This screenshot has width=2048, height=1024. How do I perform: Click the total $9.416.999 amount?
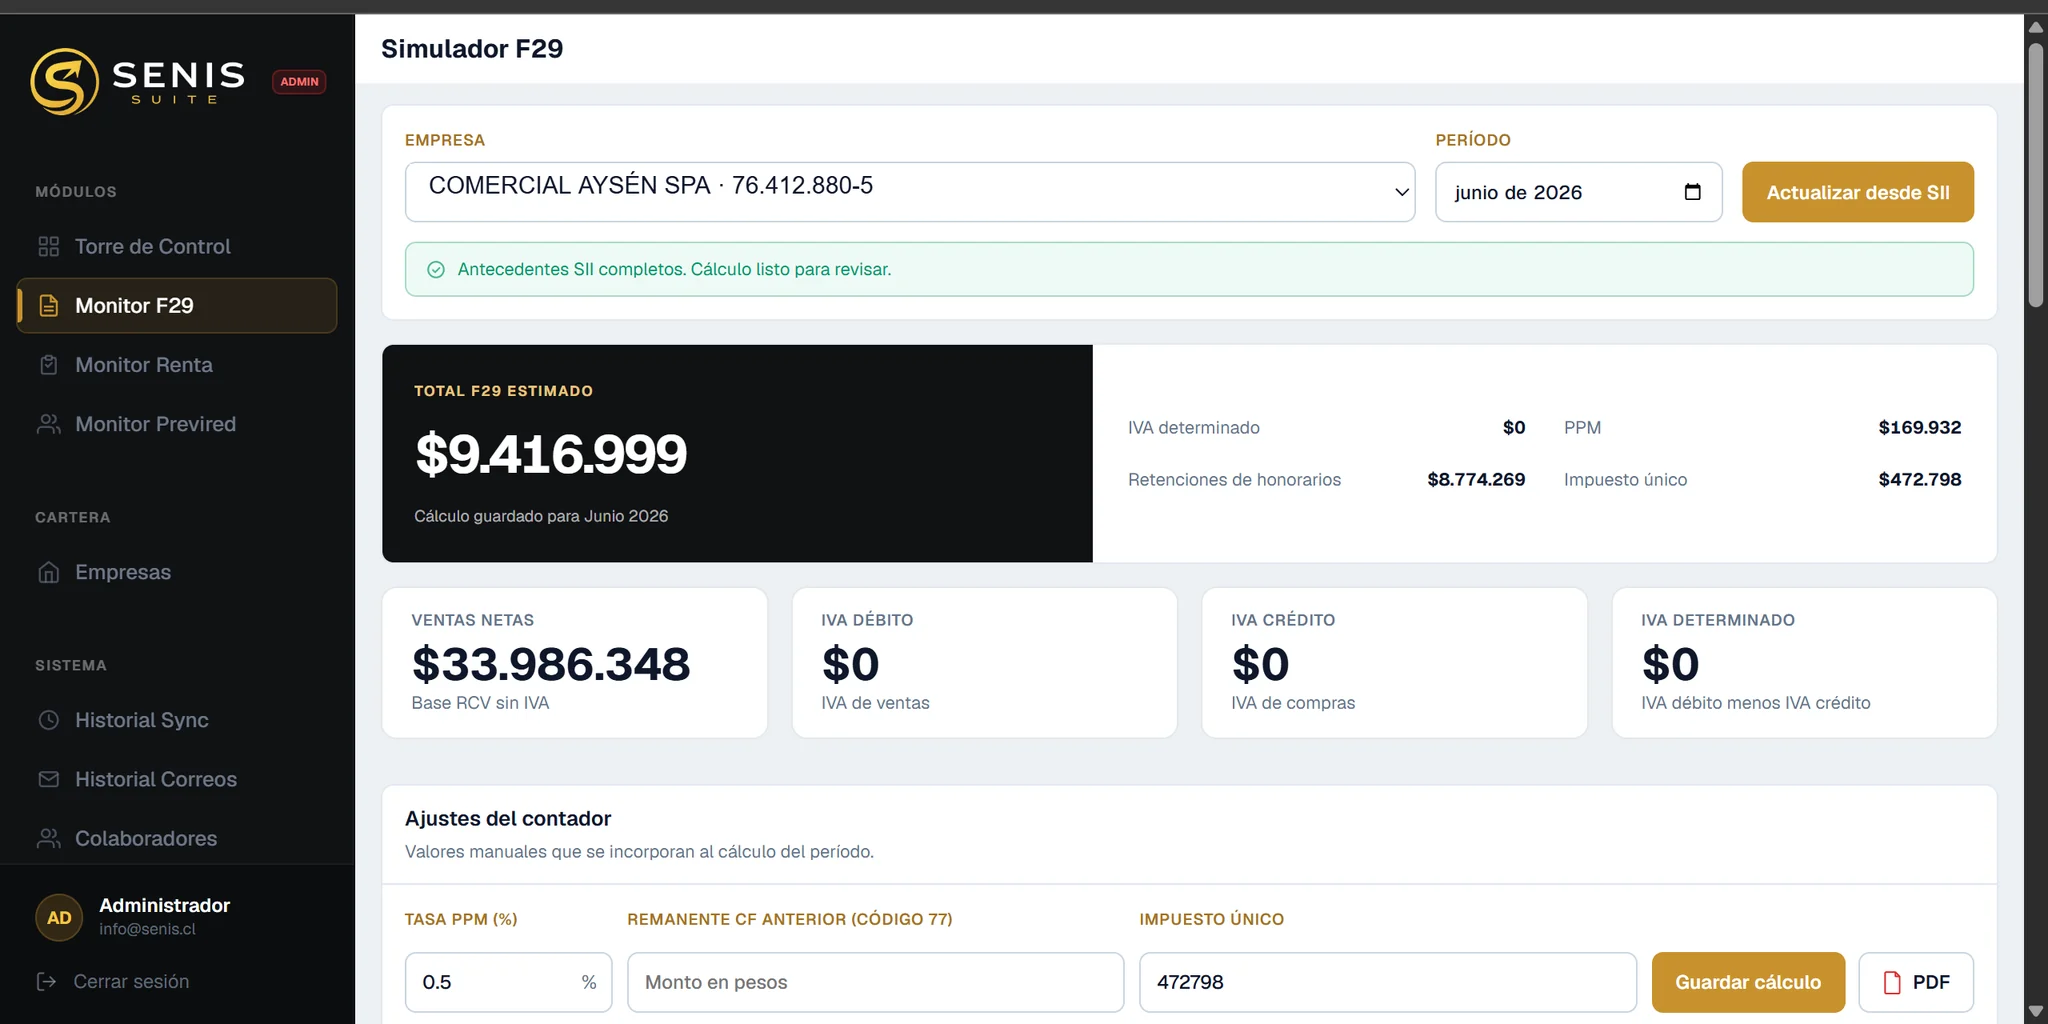pyautogui.click(x=551, y=454)
